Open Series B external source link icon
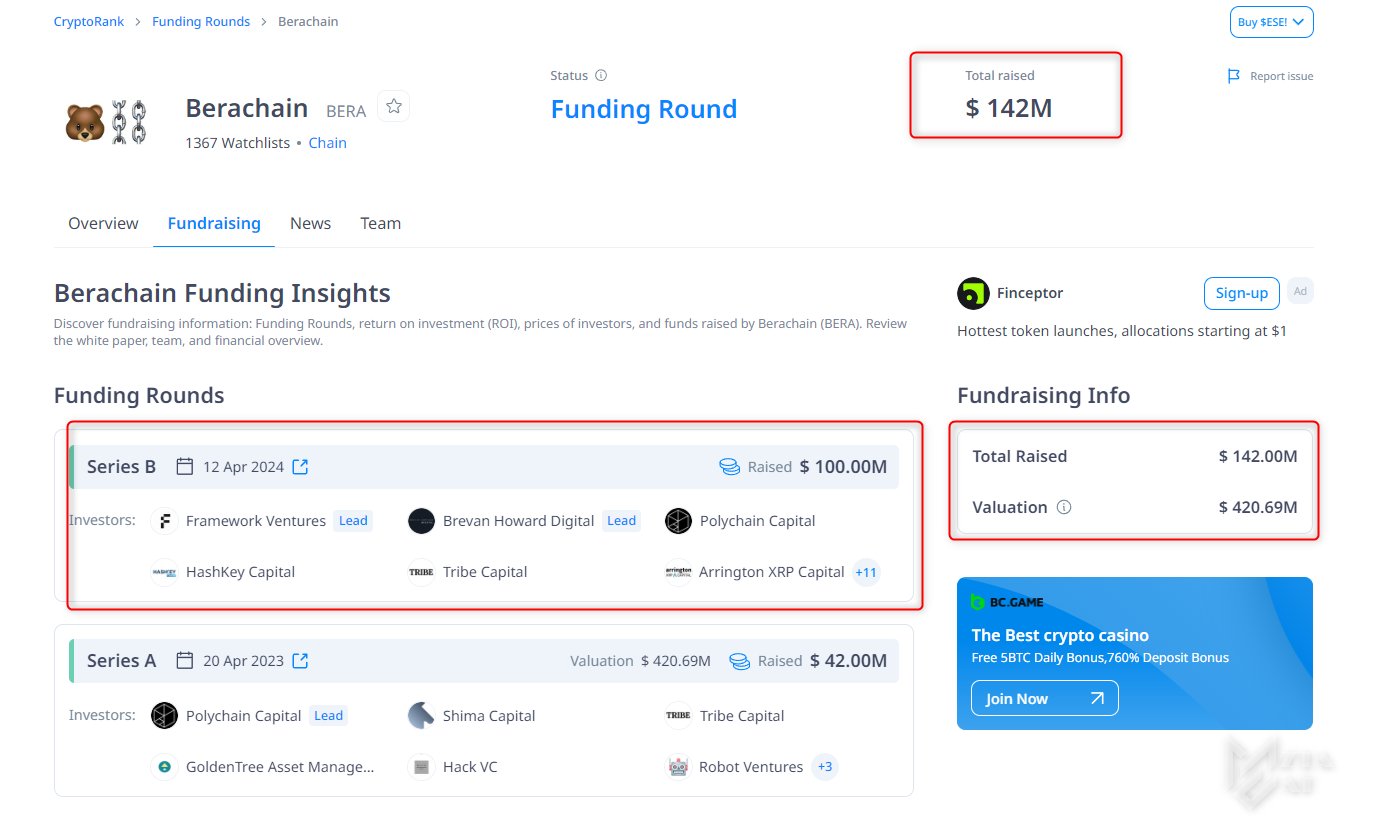 pyautogui.click(x=300, y=467)
